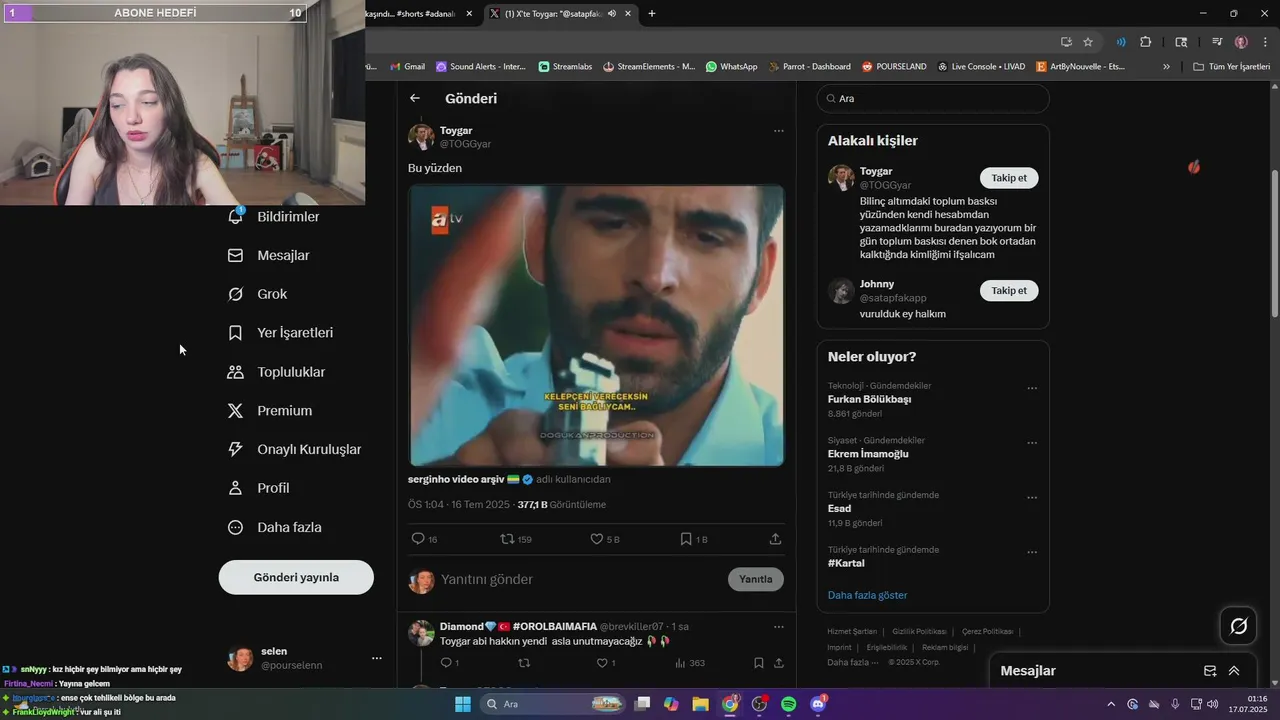This screenshot has height=720, width=1280.
Task: Open Windows Start menu
Action: point(463,704)
